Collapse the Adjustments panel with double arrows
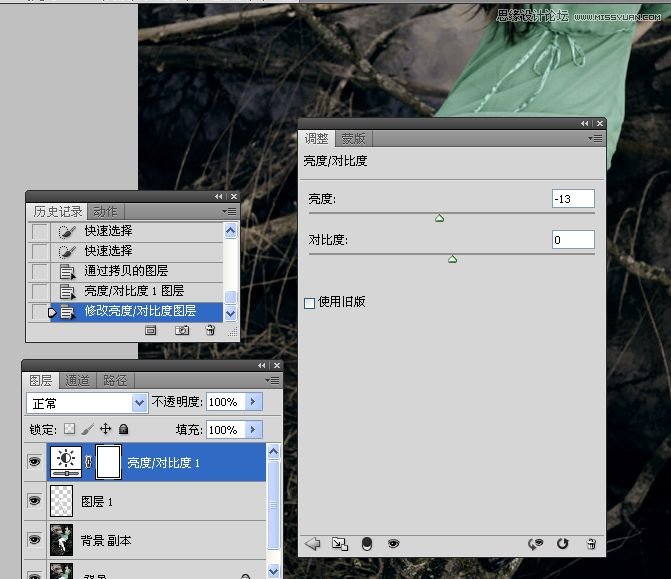Screen dimensions: 671x579 pos(585,123)
